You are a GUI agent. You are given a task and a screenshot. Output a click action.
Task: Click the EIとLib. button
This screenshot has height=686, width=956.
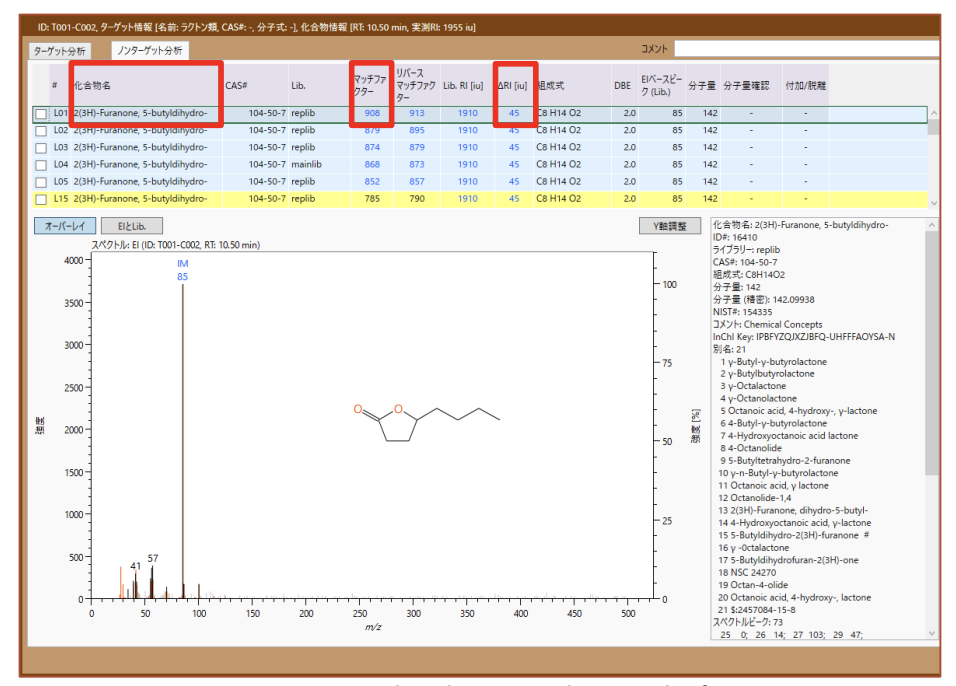(131, 227)
